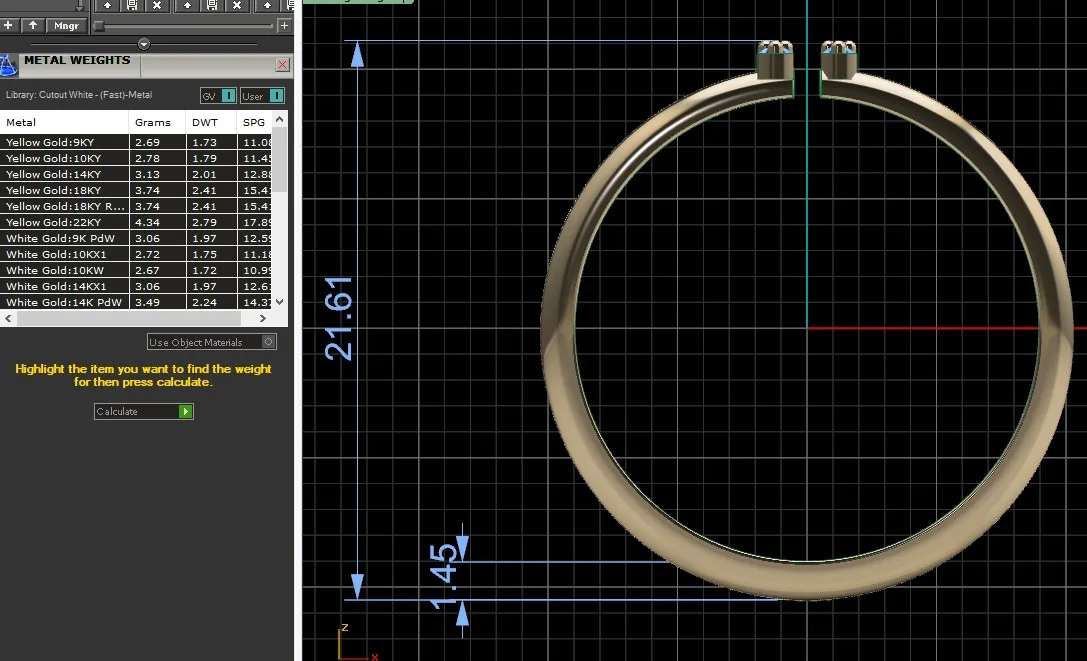Screen dimensions: 1087x661
Task: Select the Yellow Gold:14KY row
Action: pyautogui.click(x=136, y=174)
